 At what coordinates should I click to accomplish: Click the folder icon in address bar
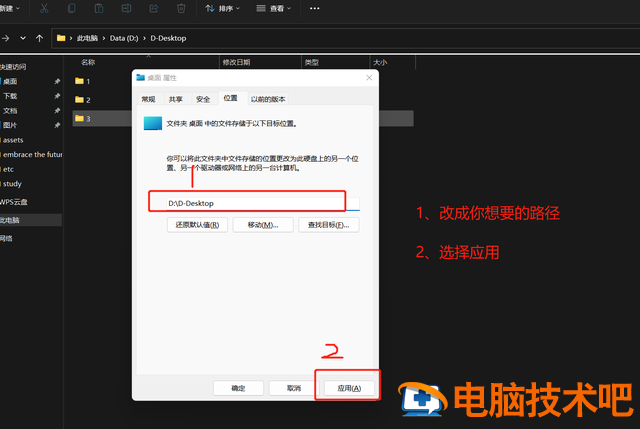click(61, 38)
